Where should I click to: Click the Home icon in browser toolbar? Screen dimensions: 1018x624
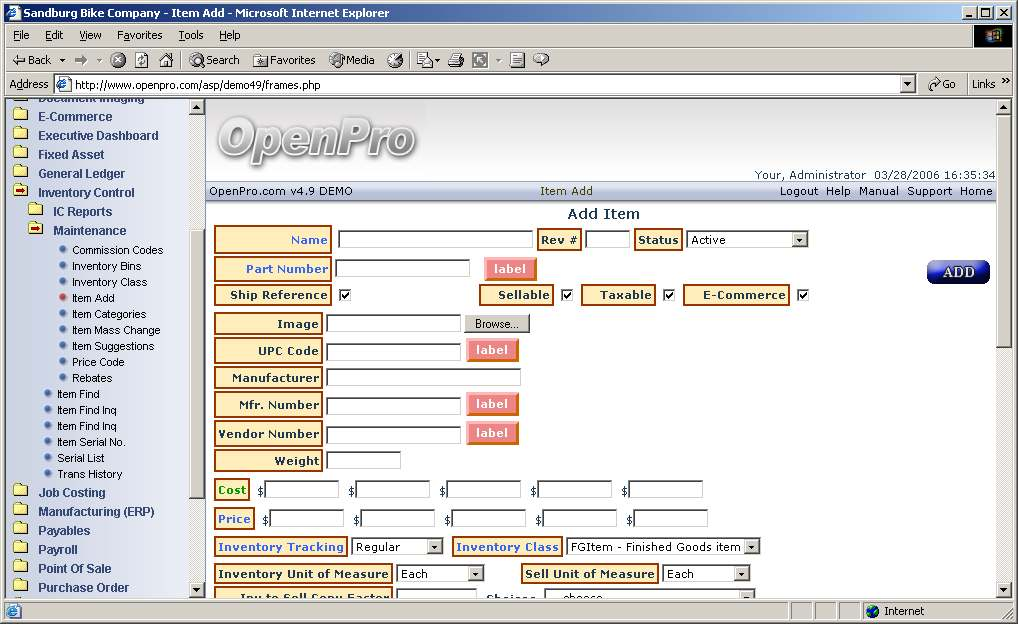(x=166, y=60)
